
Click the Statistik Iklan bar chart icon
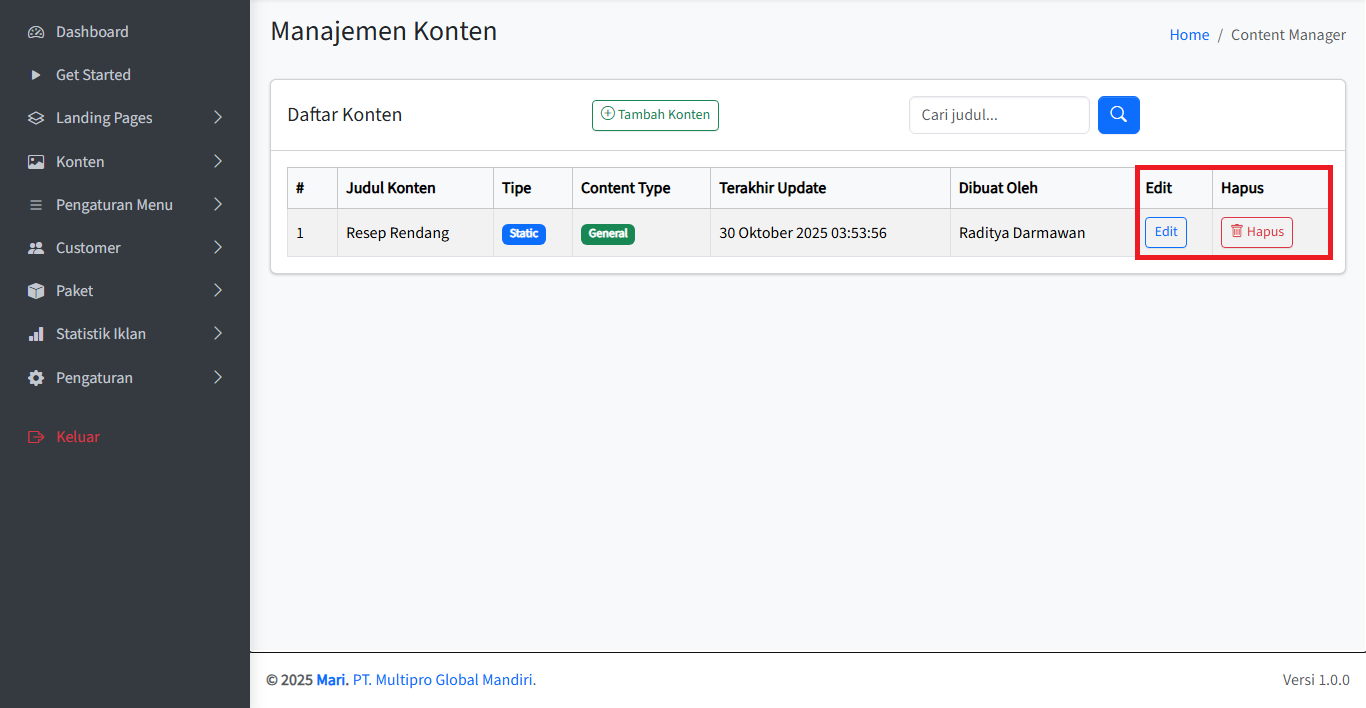coord(36,334)
